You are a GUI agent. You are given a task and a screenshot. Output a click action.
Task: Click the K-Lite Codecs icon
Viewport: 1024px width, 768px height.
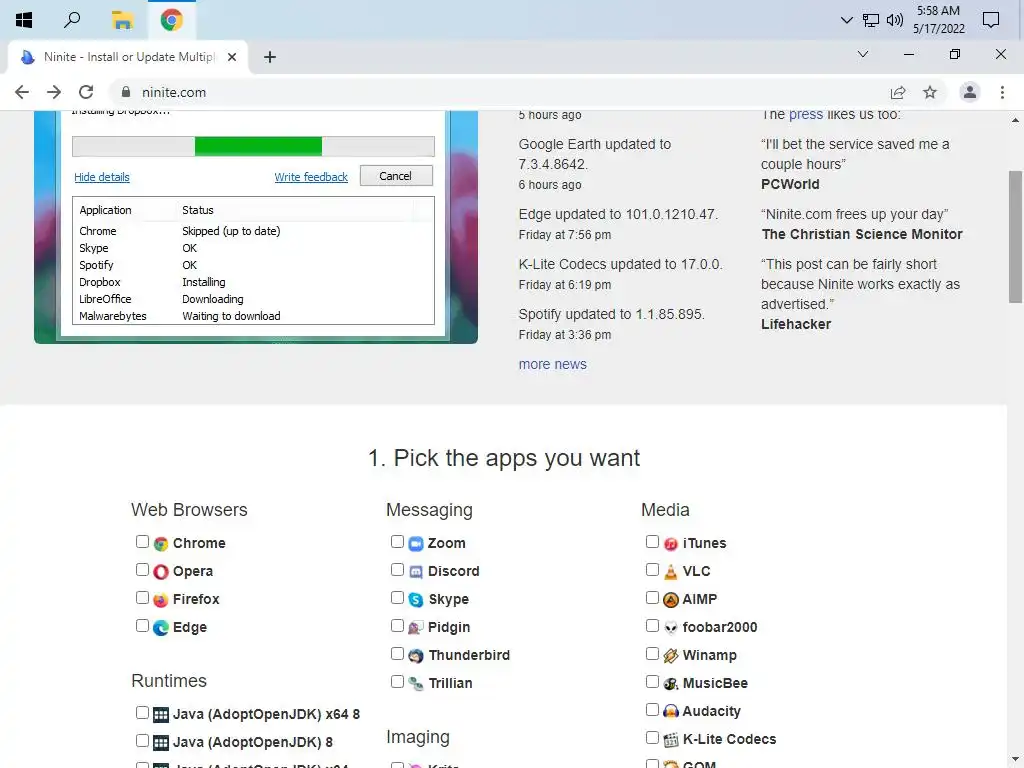[671, 740]
